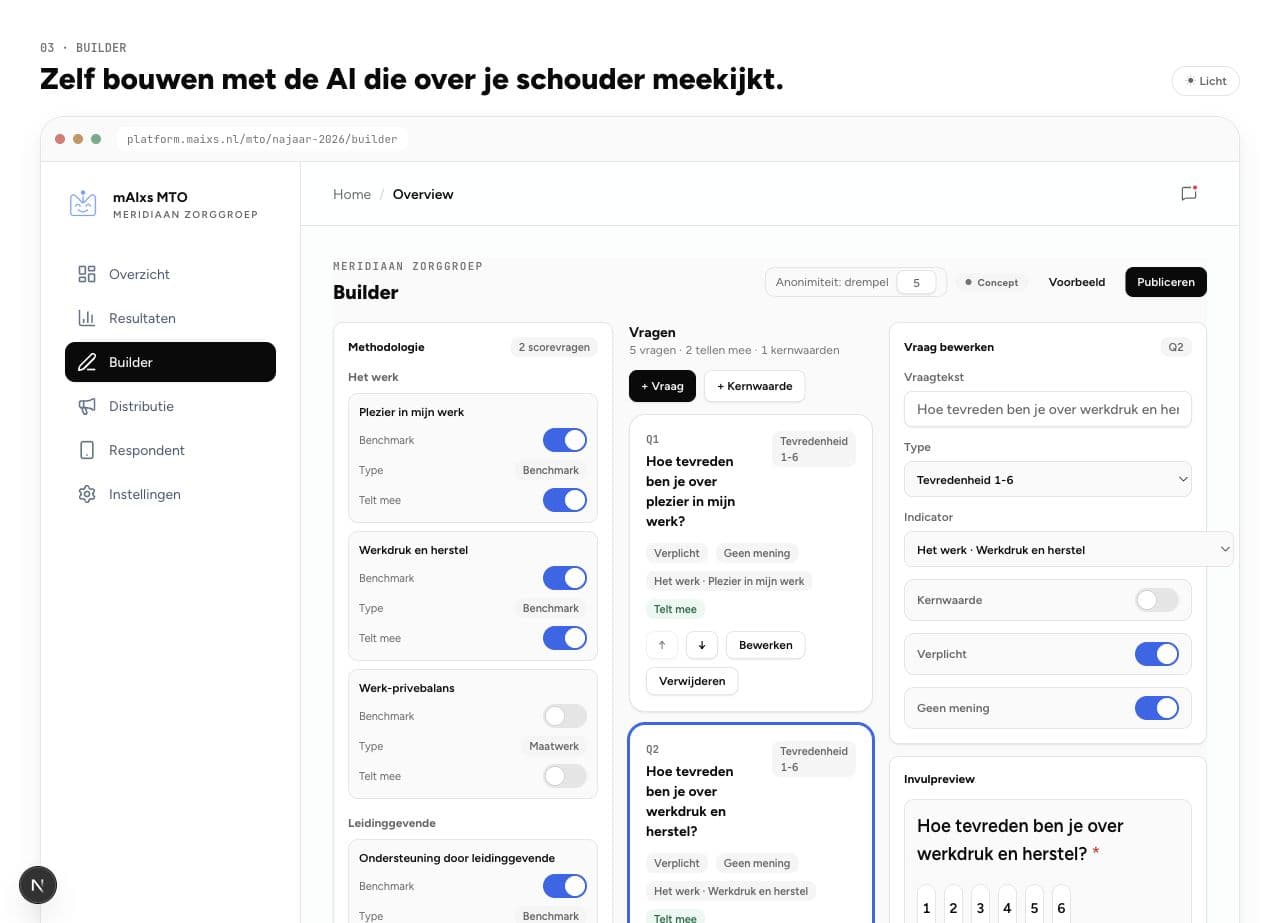The width and height of the screenshot is (1280, 923).
Task: Choose score 4 in Invulpreview
Action: click(x=1007, y=906)
